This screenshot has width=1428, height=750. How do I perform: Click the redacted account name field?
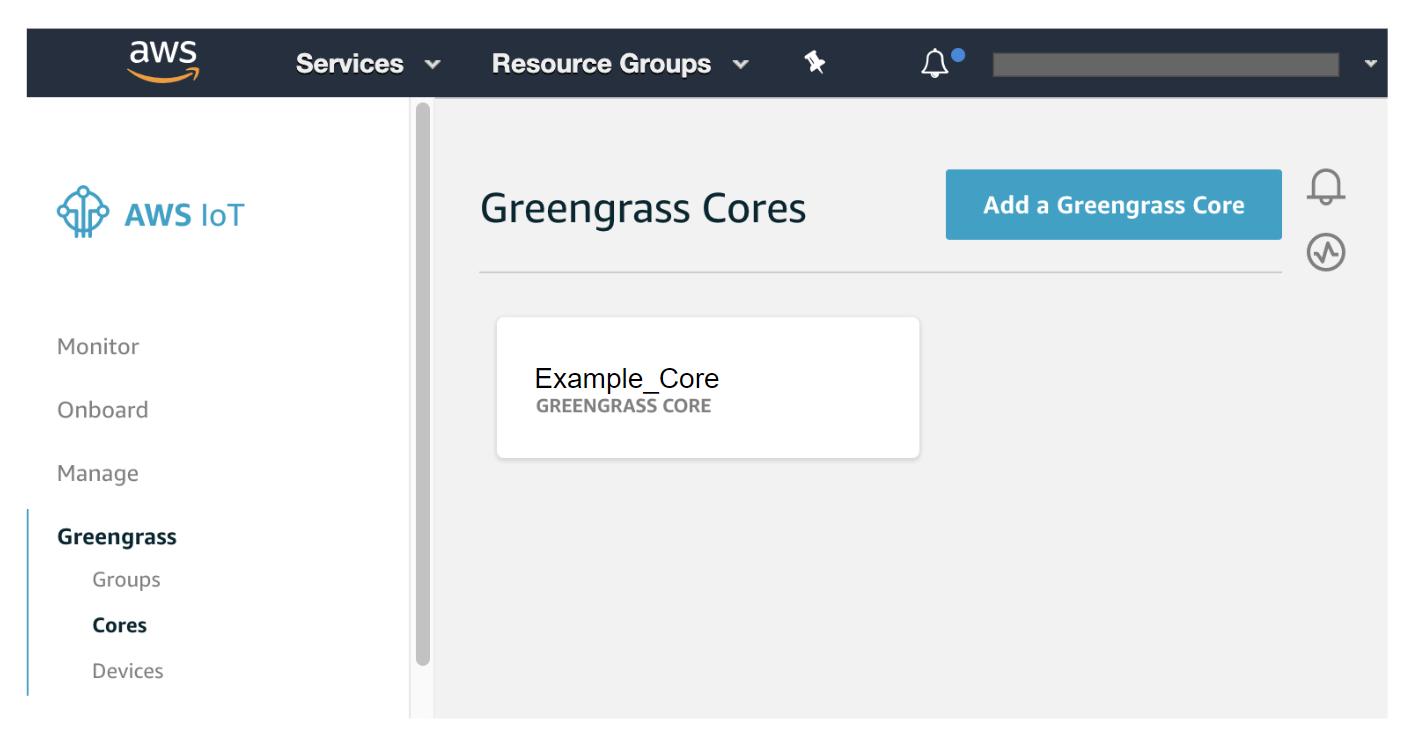(1165, 65)
